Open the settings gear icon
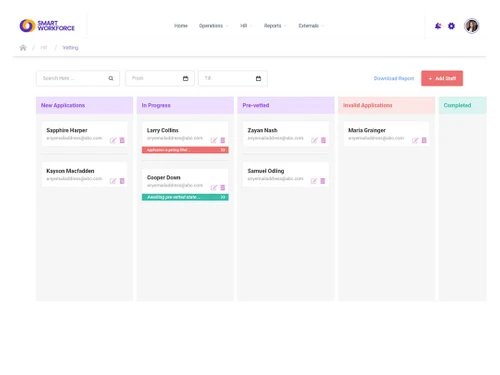 click(x=451, y=26)
